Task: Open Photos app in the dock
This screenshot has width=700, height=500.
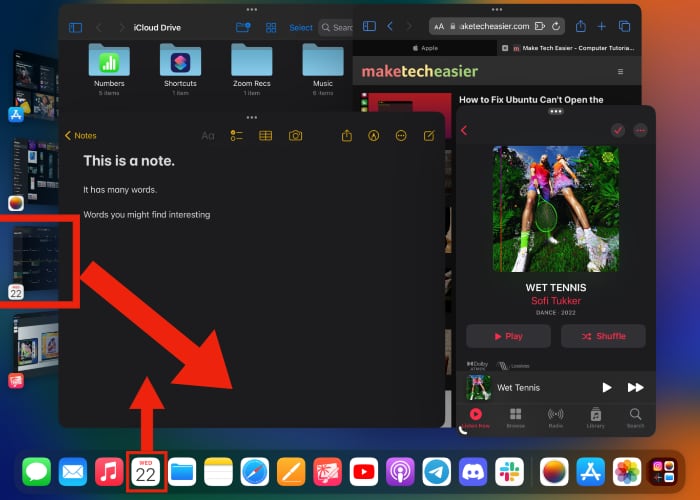Action: coord(627,471)
